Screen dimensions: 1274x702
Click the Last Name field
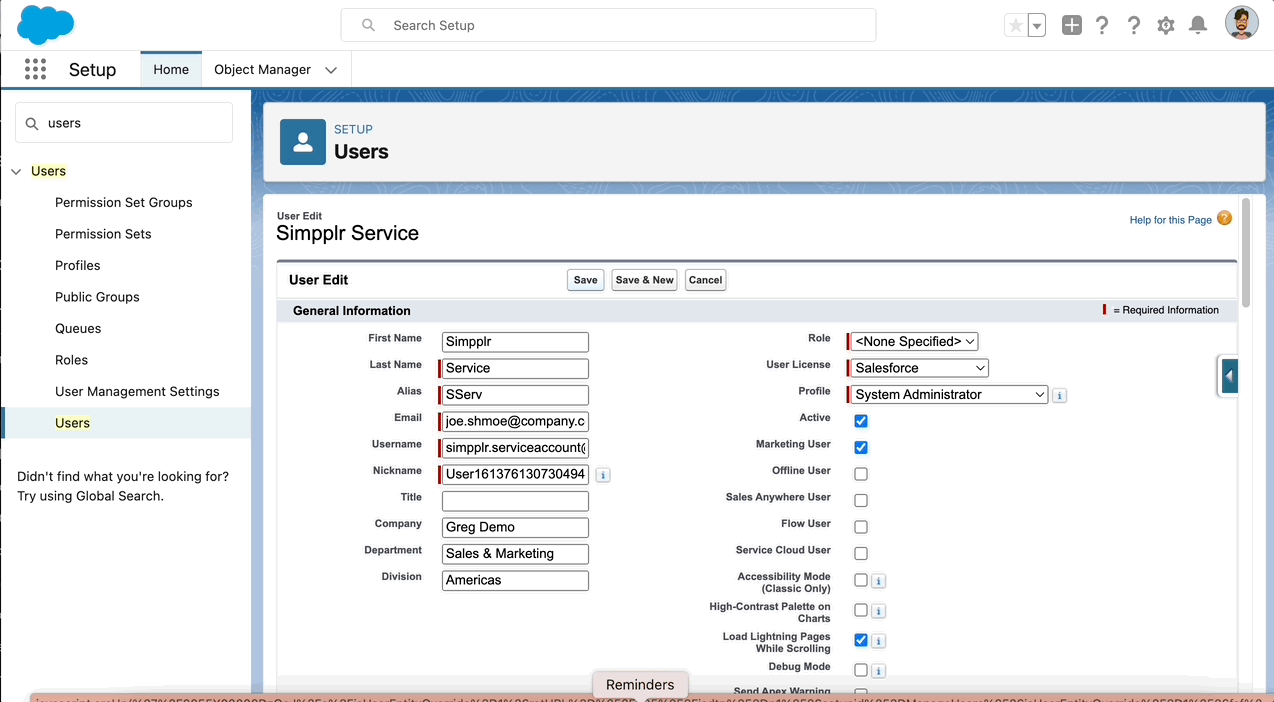click(515, 368)
